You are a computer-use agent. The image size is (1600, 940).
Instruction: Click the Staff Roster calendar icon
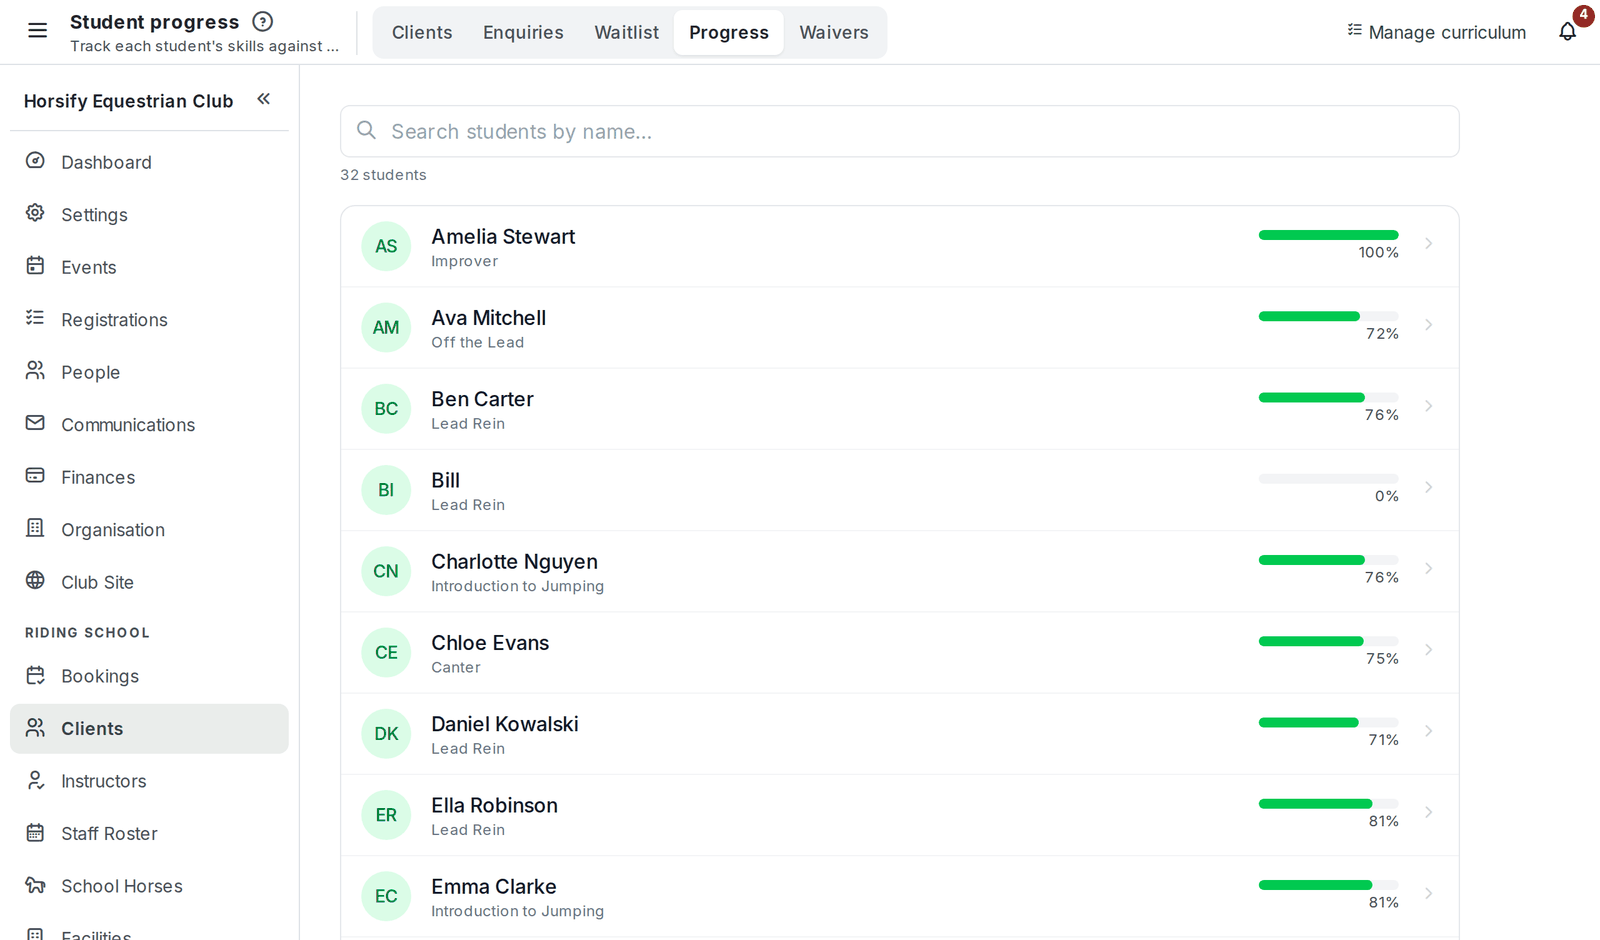click(x=35, y=833)
